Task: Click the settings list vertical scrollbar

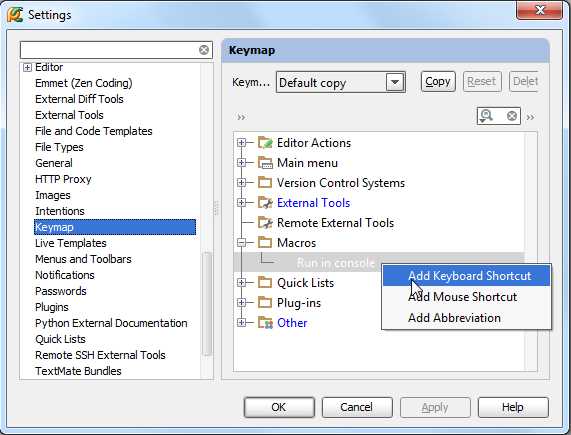Action: click(207, 304)
